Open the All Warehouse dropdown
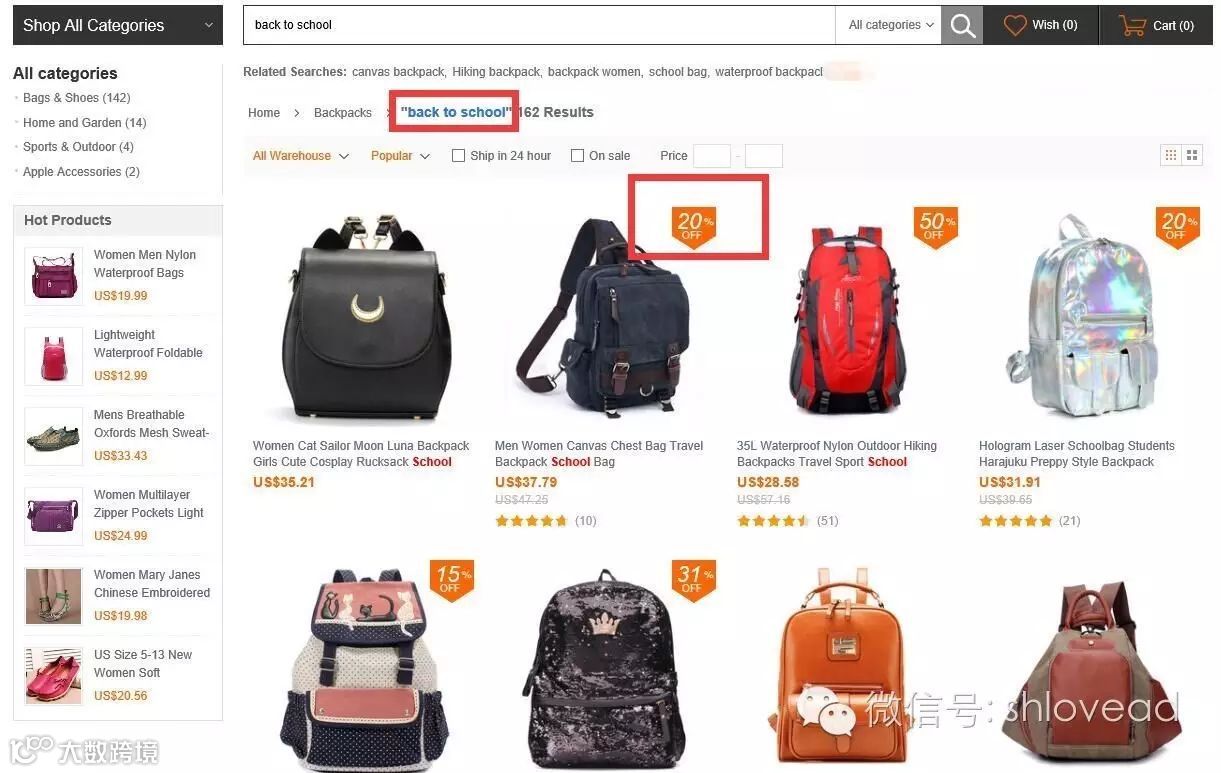Viewport: 1221px width, 773px height. click(300, 156)
